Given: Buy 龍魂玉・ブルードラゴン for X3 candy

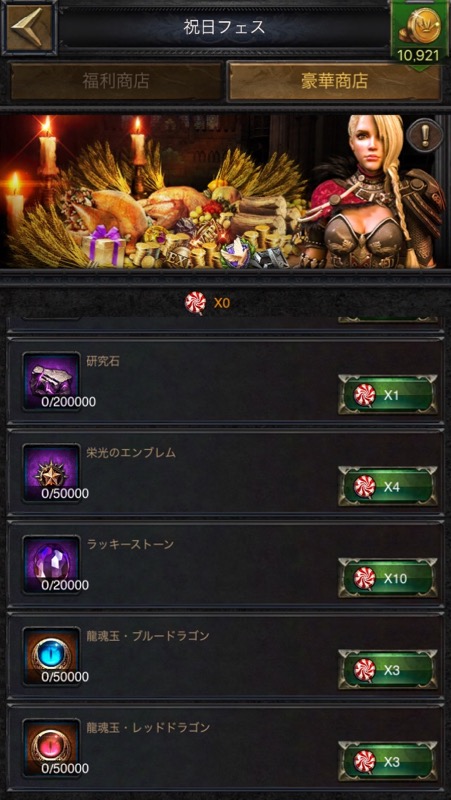Looking at the screenshot, I should pos(388,670).
